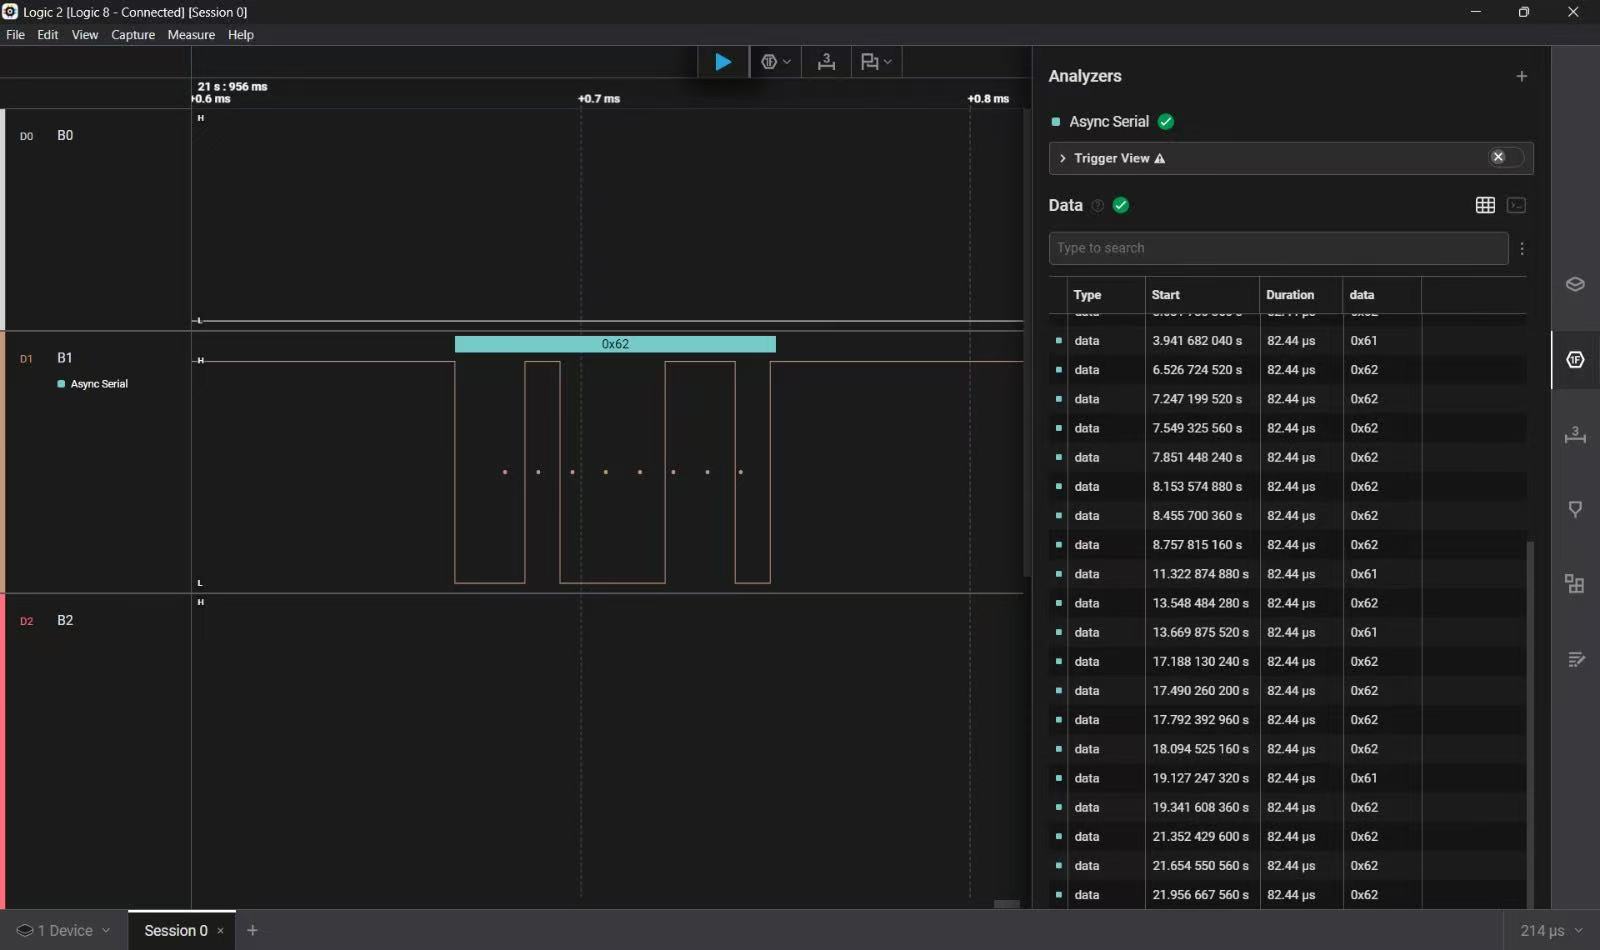Open the Capture menu
Screen dimensions: 1600x950
coord(133,35)
